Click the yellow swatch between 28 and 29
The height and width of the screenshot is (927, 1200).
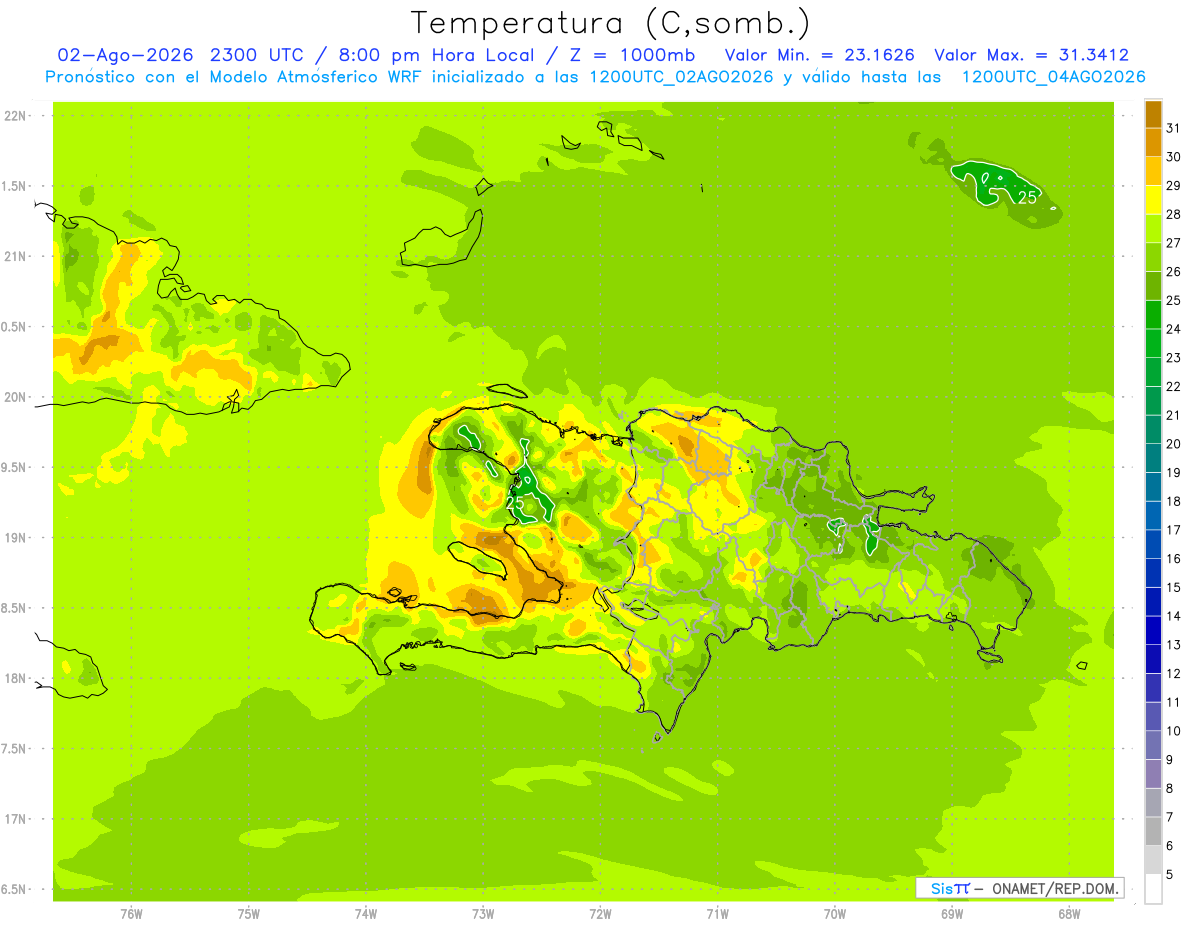pyautogui.click(x=1153, y=200)
